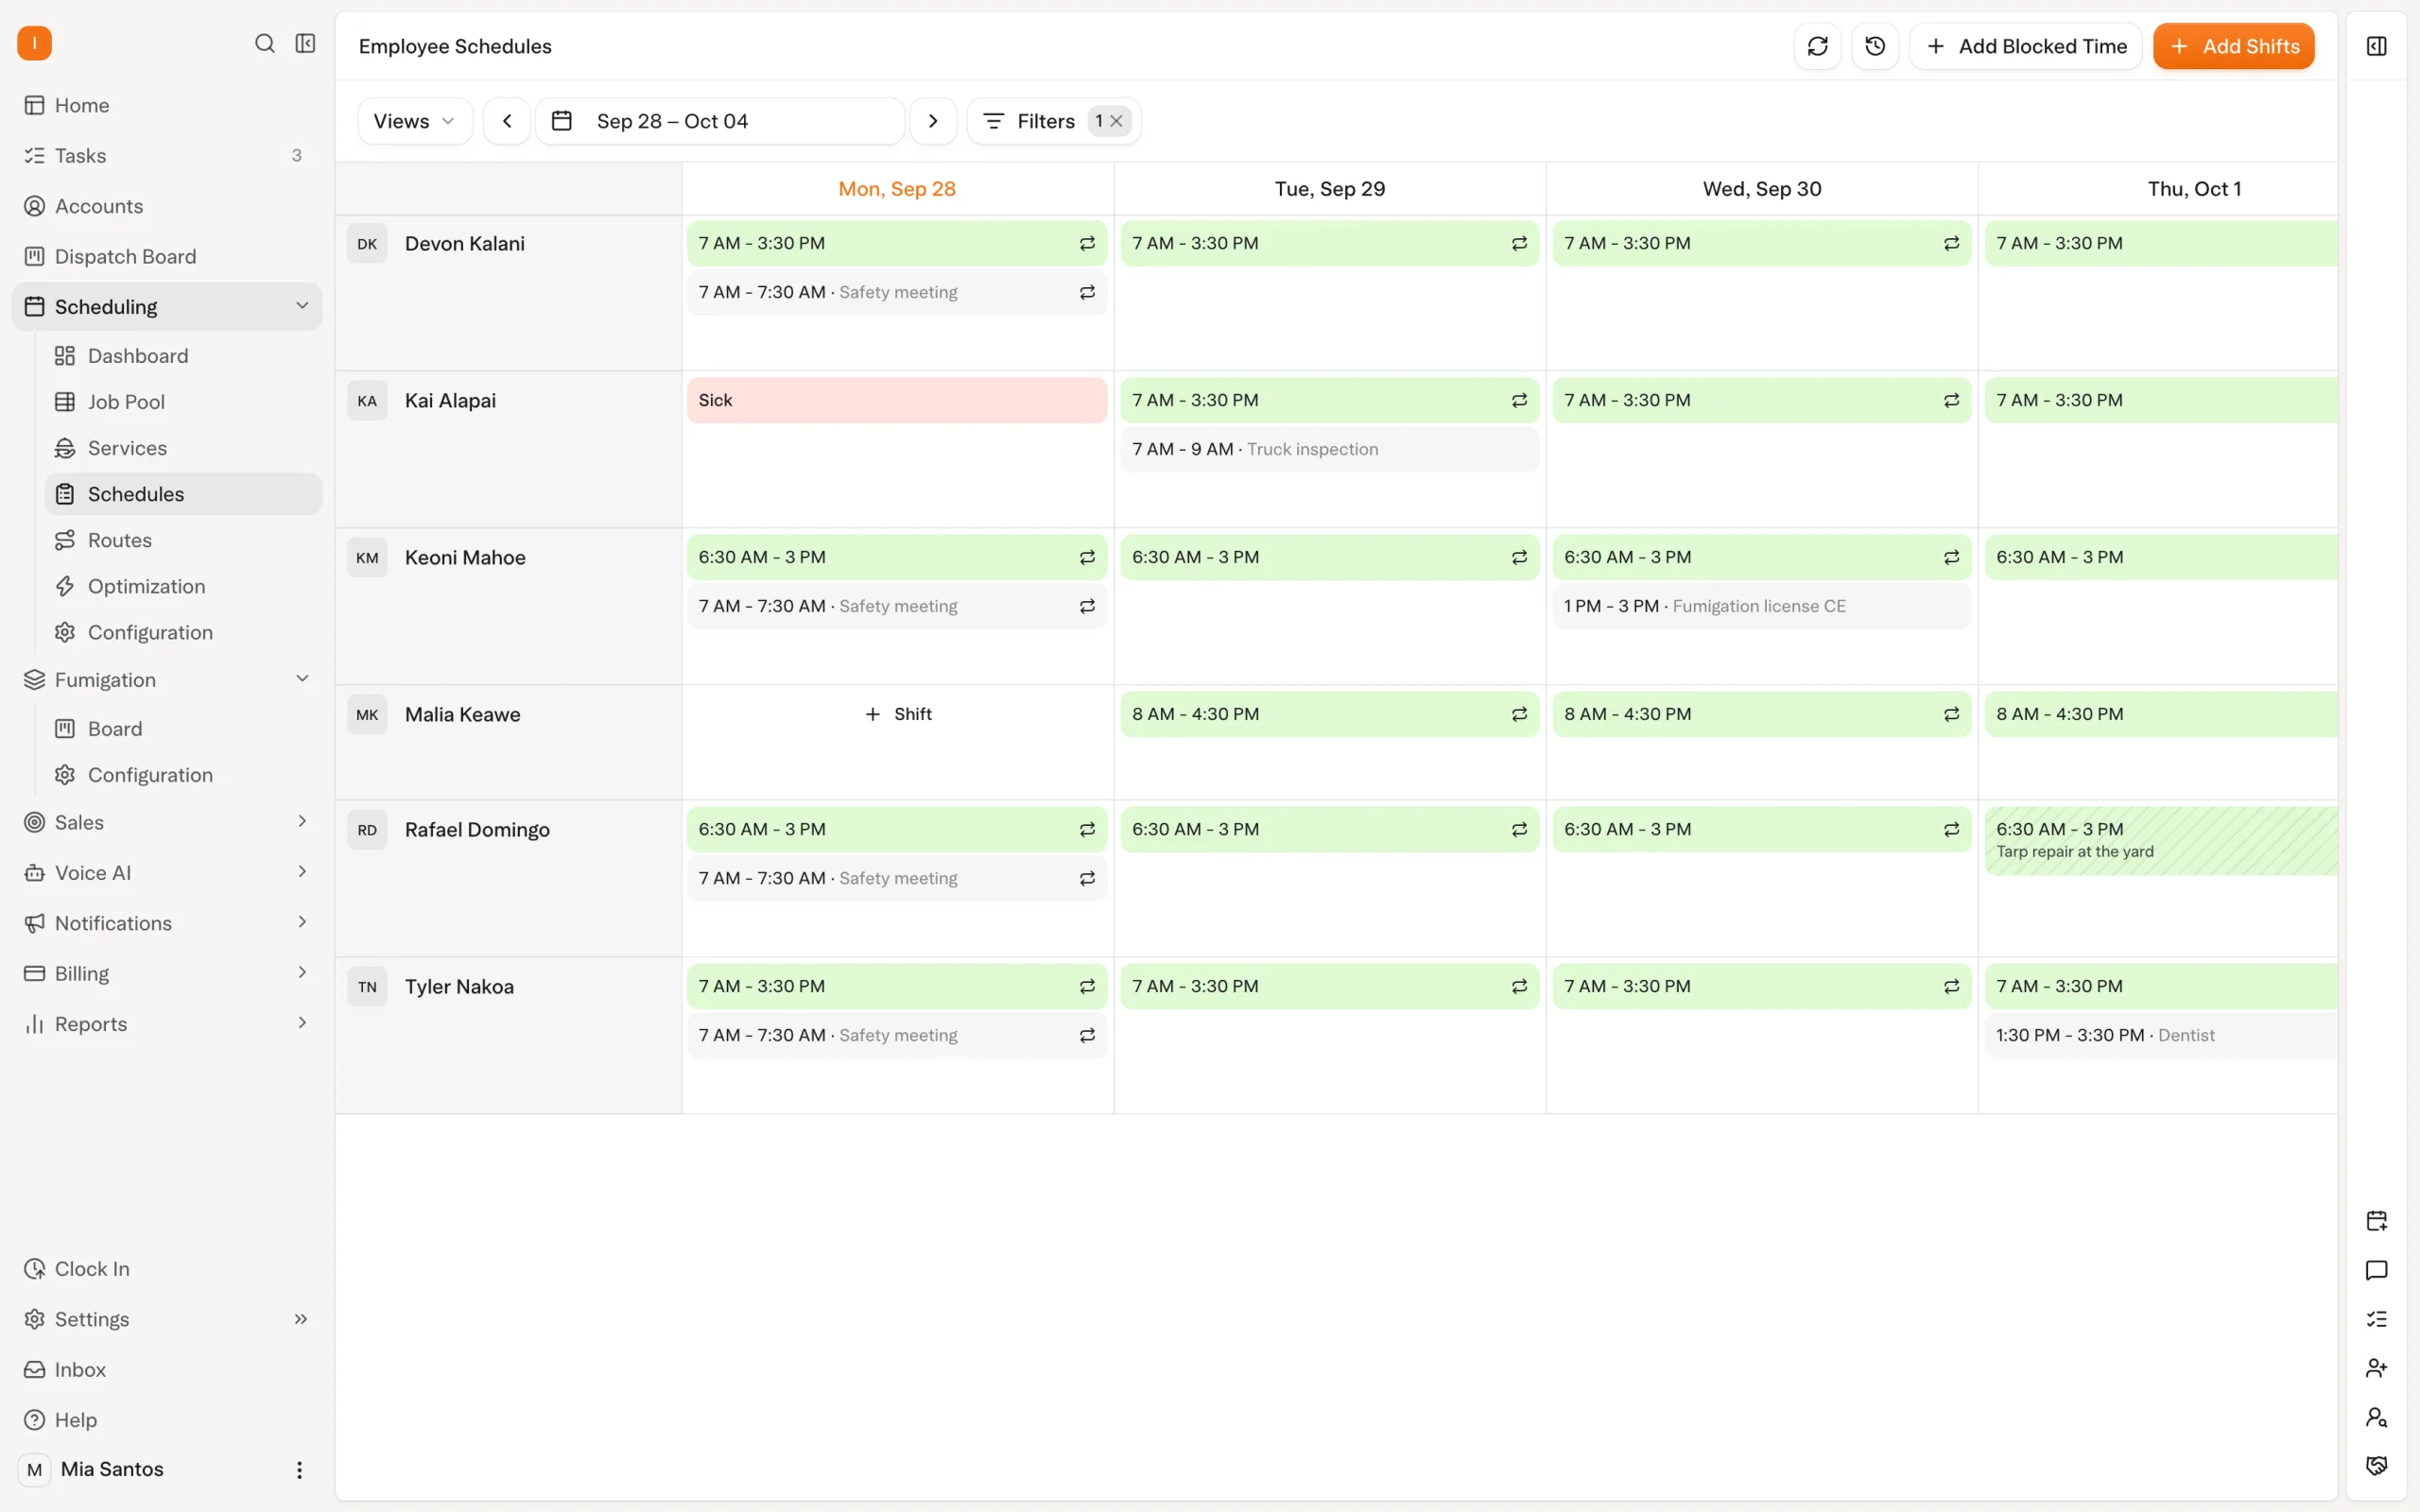Viewport: 2420px width, 1512px height.
Task: Open Rafael Domingo's Tarp repair shift
Action: 2160,840
